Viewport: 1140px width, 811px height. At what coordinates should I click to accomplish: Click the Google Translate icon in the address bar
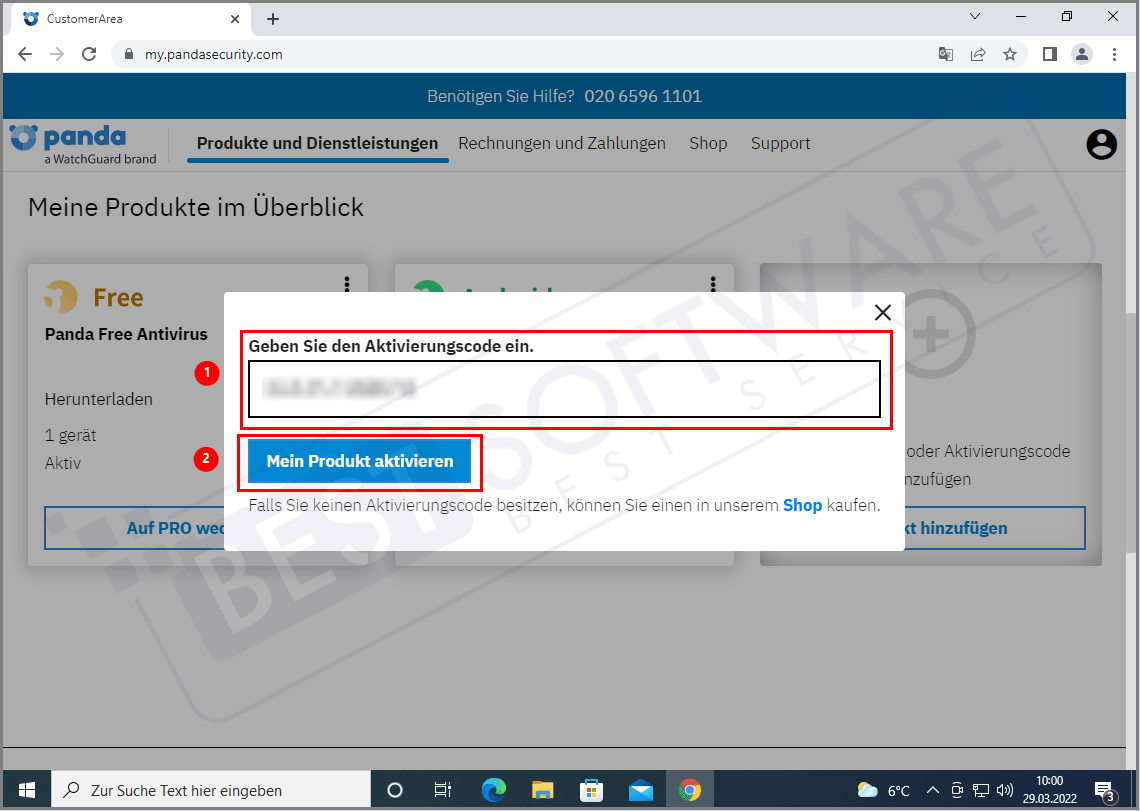tap(945, 54)
